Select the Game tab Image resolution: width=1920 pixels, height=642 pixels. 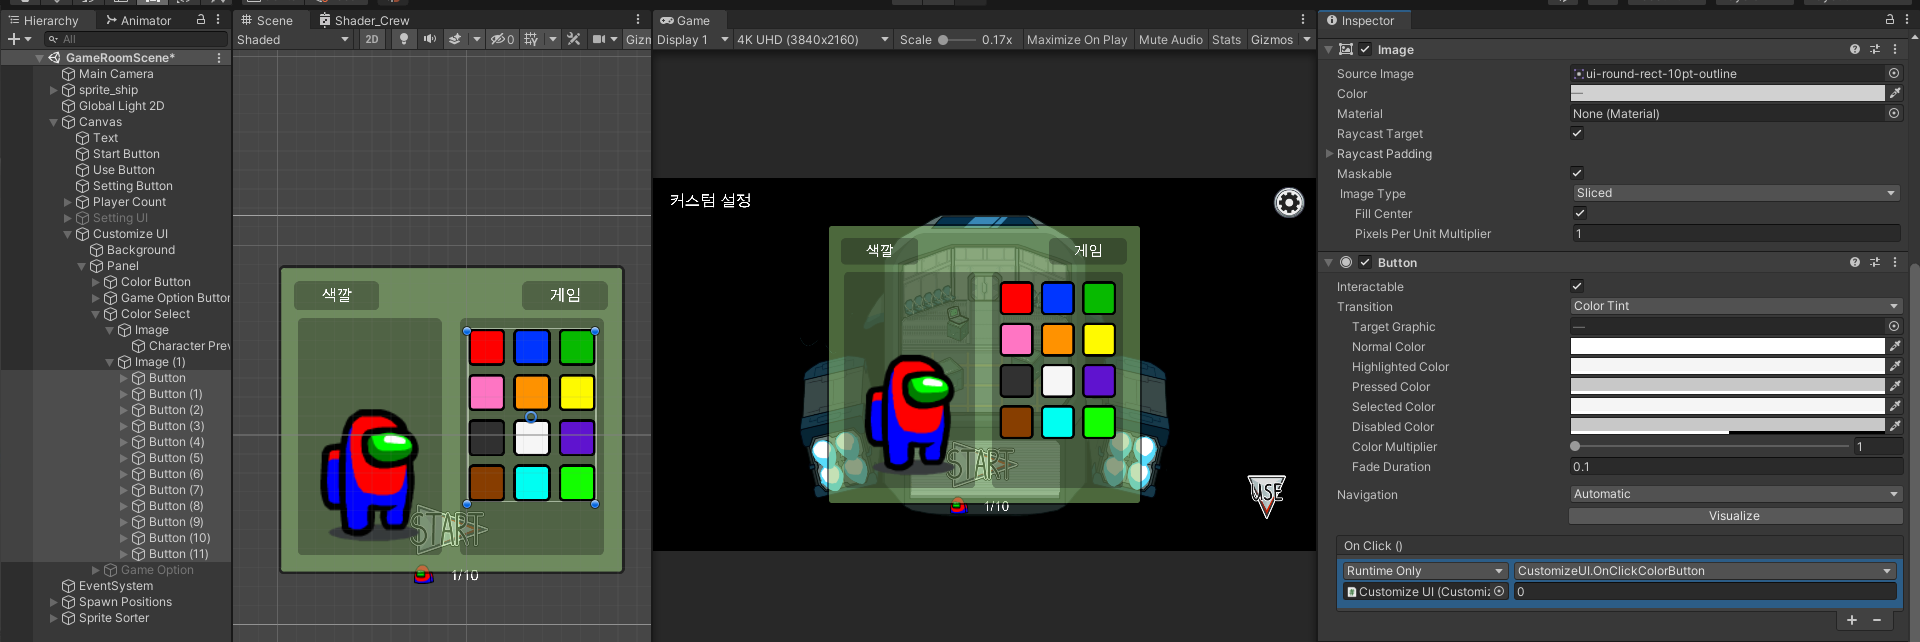click(x=685, y=20)
